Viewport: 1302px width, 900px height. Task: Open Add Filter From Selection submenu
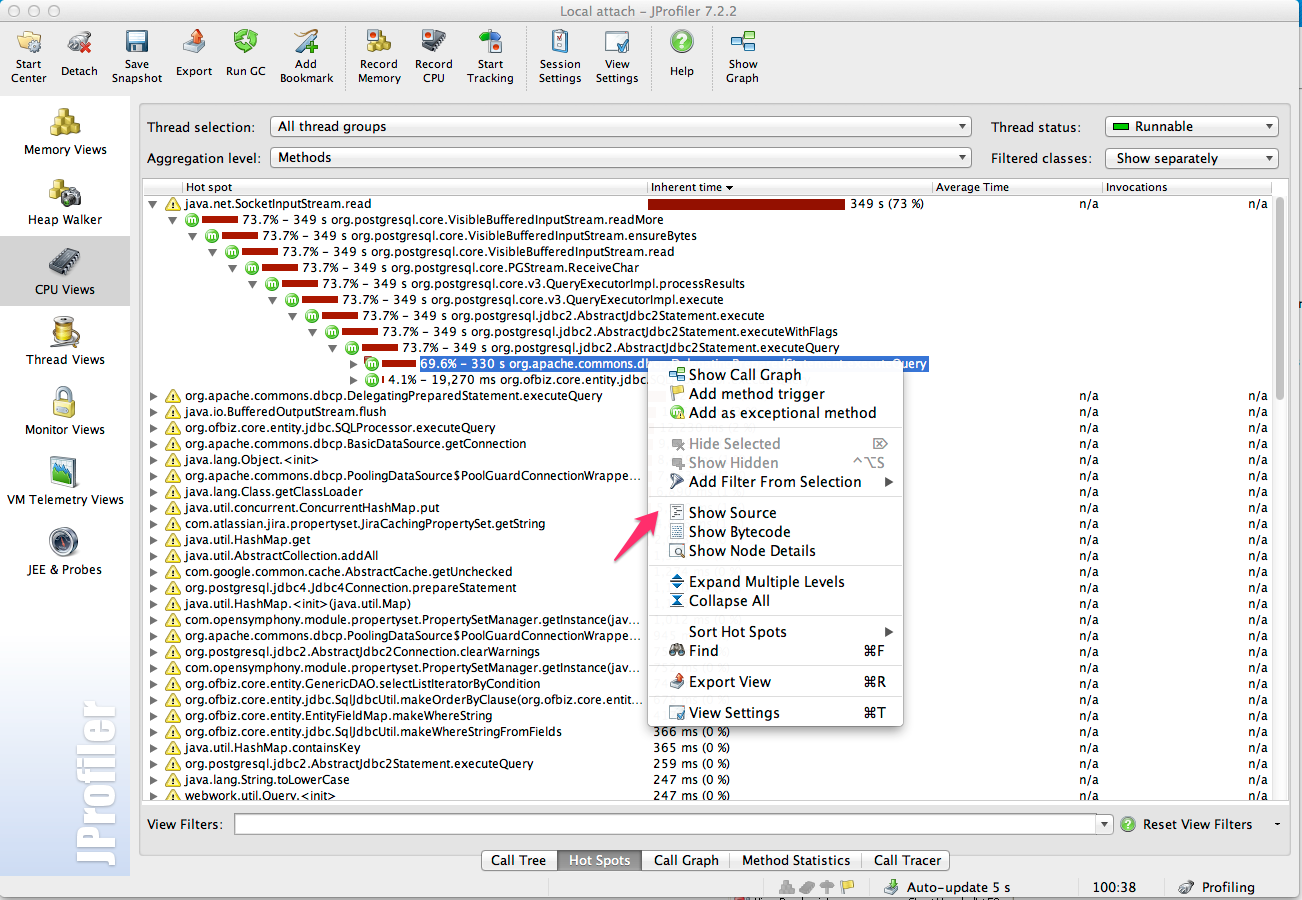[775, 482]
